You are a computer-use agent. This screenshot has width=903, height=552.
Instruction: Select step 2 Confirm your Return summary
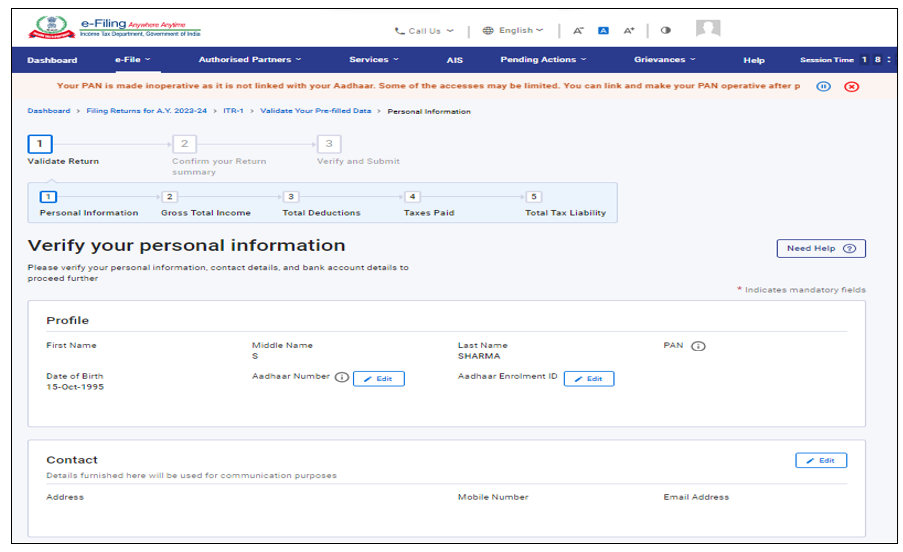[184, 144]
